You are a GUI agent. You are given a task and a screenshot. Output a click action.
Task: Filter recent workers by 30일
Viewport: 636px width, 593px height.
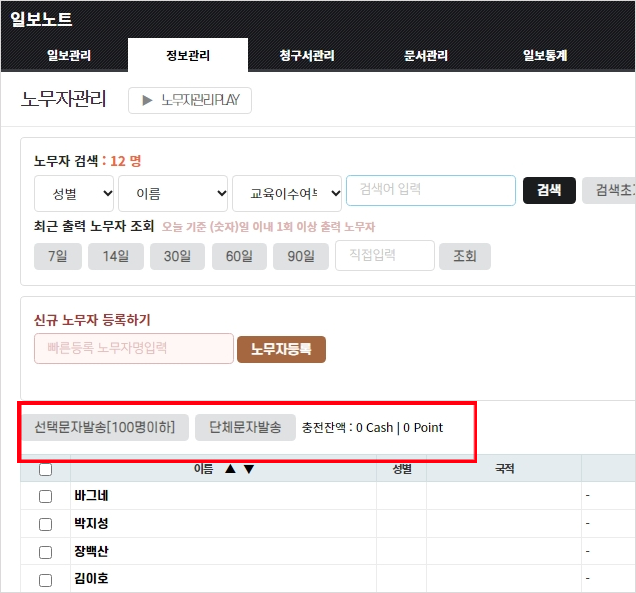click(x=177, y=257)
